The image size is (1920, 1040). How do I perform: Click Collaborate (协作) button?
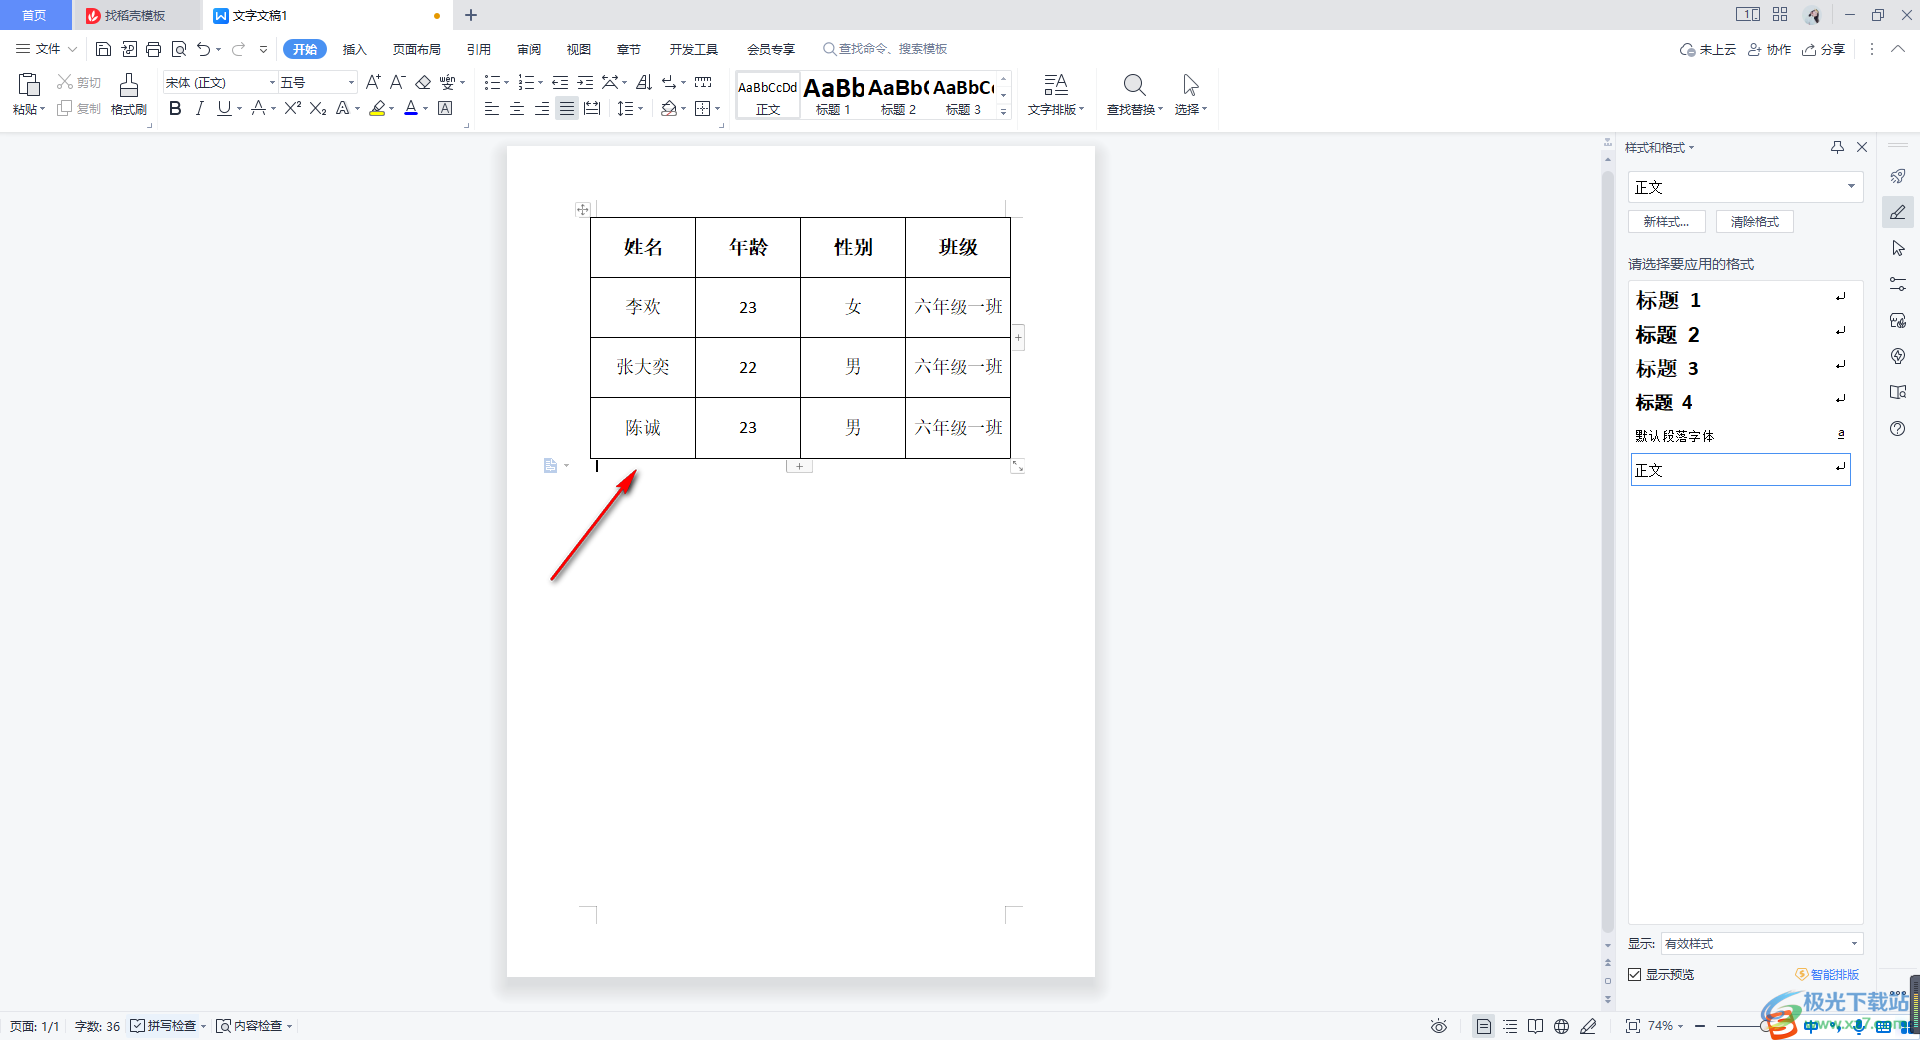(1770, 49)
